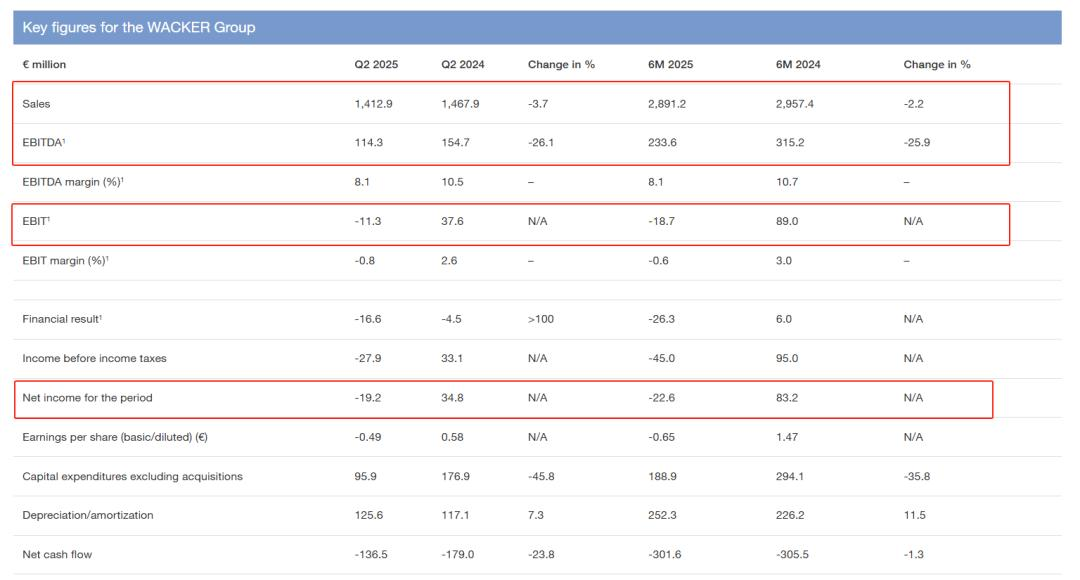The width and height of the screenshot is (1080, 580).
Task: Select the EBITDA change value '-25.9'
Action: 917,143
